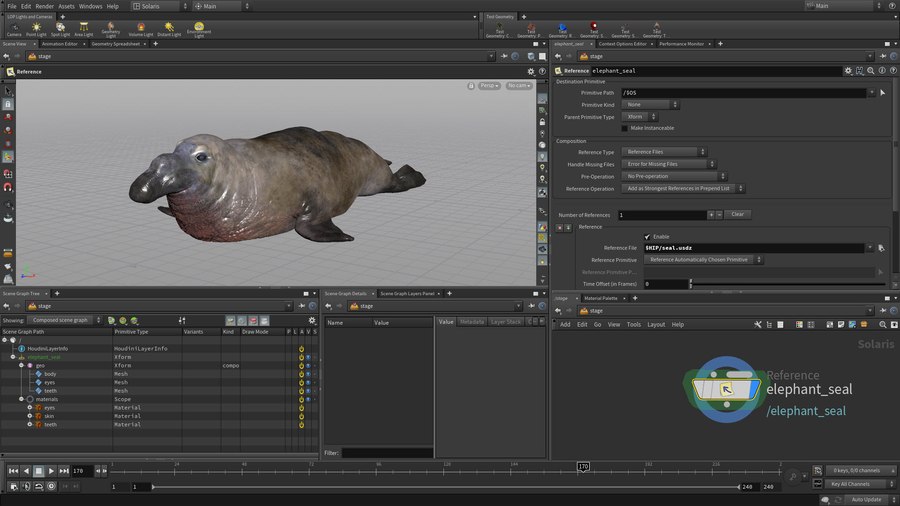
Task: Open Scene Graph Tree gear settings
Action: point(312,320)
